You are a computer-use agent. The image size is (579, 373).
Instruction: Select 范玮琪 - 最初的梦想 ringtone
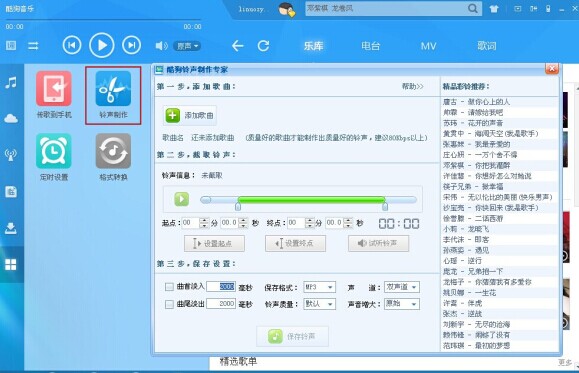pyautogui.click(x=500, y=346)
